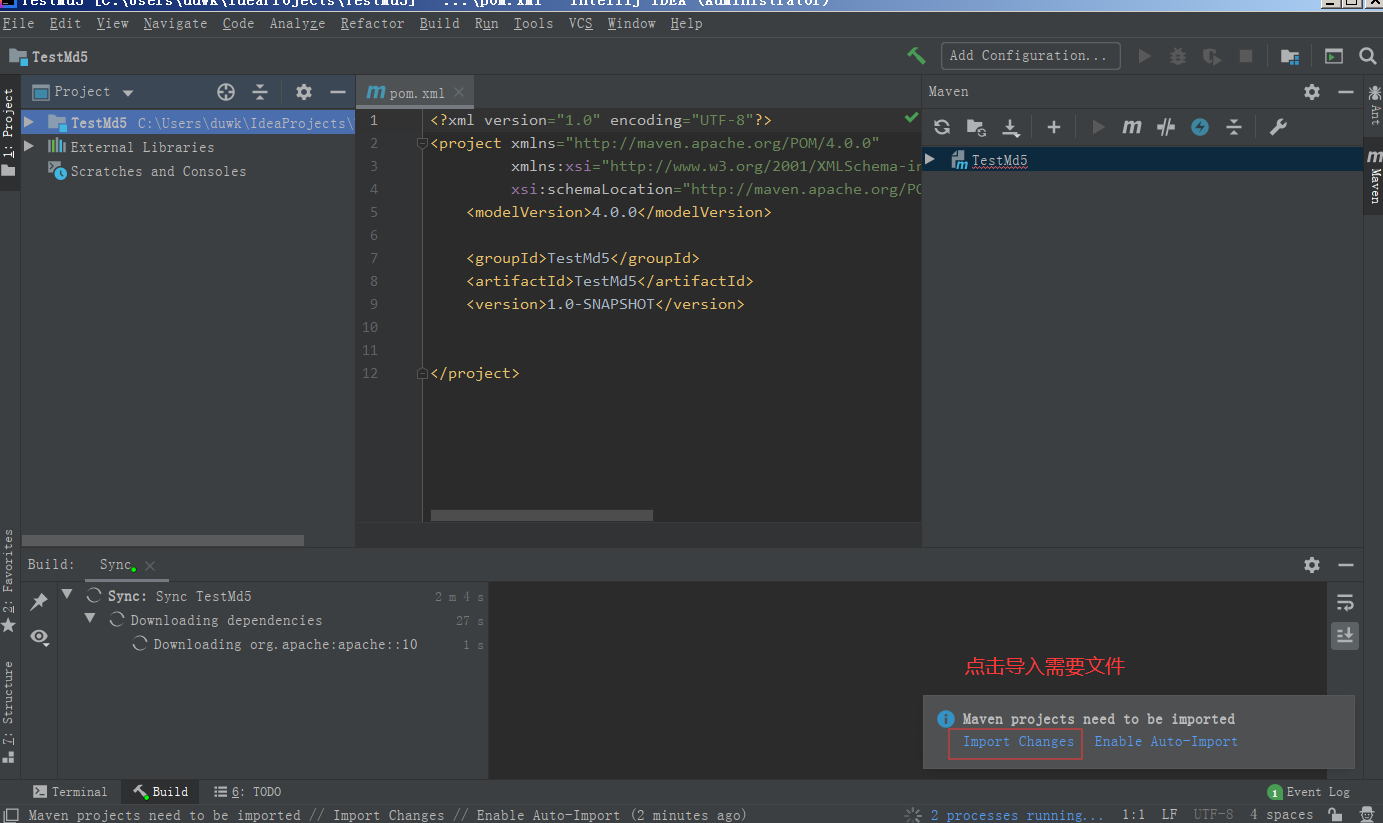The height and width of the screenshot is (823, 1383).
Task: Click Maven run build triangle icon
Action: (x=1099, y=127)
